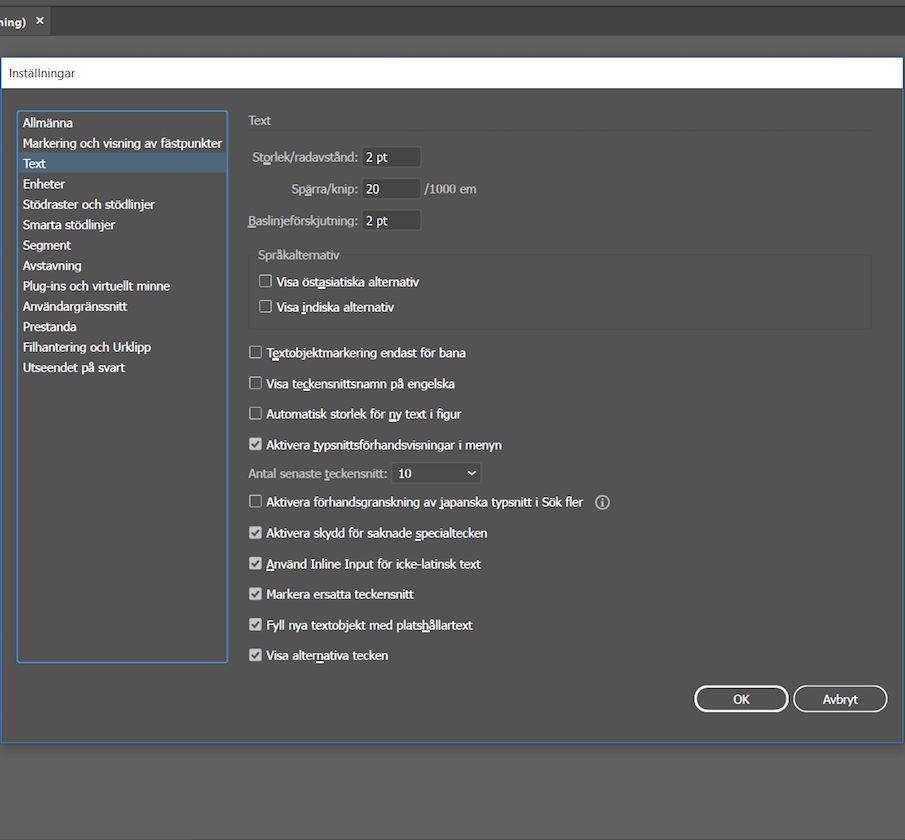The height and width of the screenshot is (840, 905).
Task: Disable Aktivera typsnittsförhandsvisningar i menyn
Action: click(x=255, y=445)
